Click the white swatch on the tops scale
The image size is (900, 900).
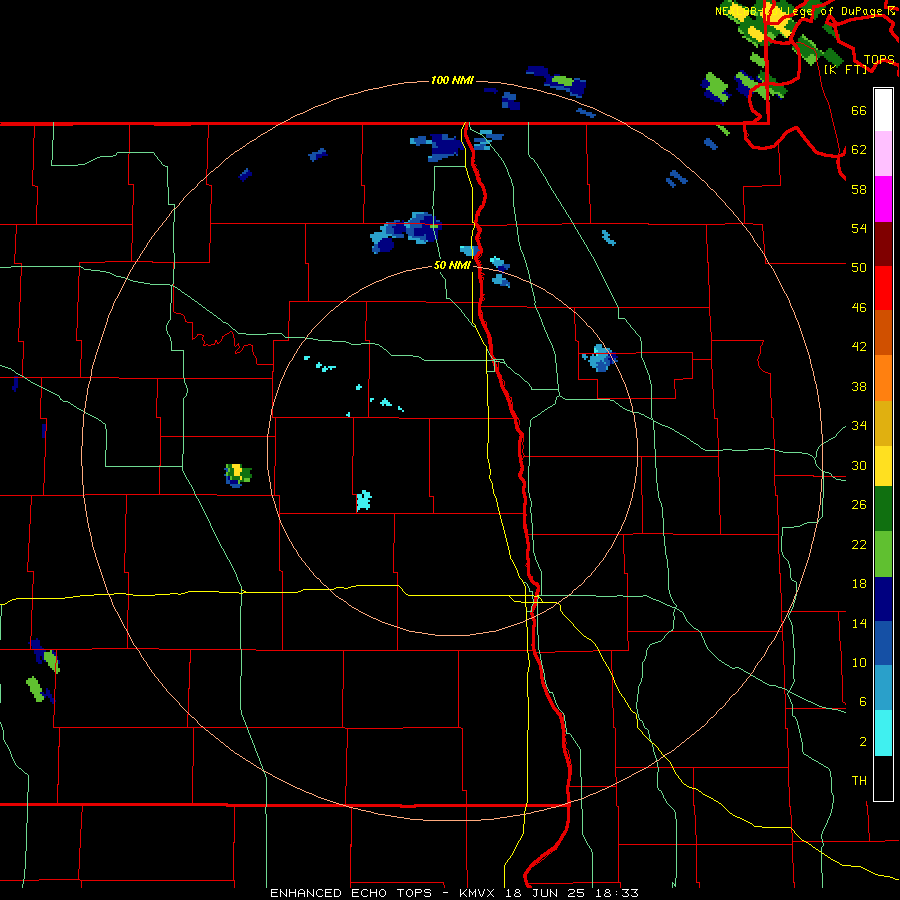[x=883, y=110]
